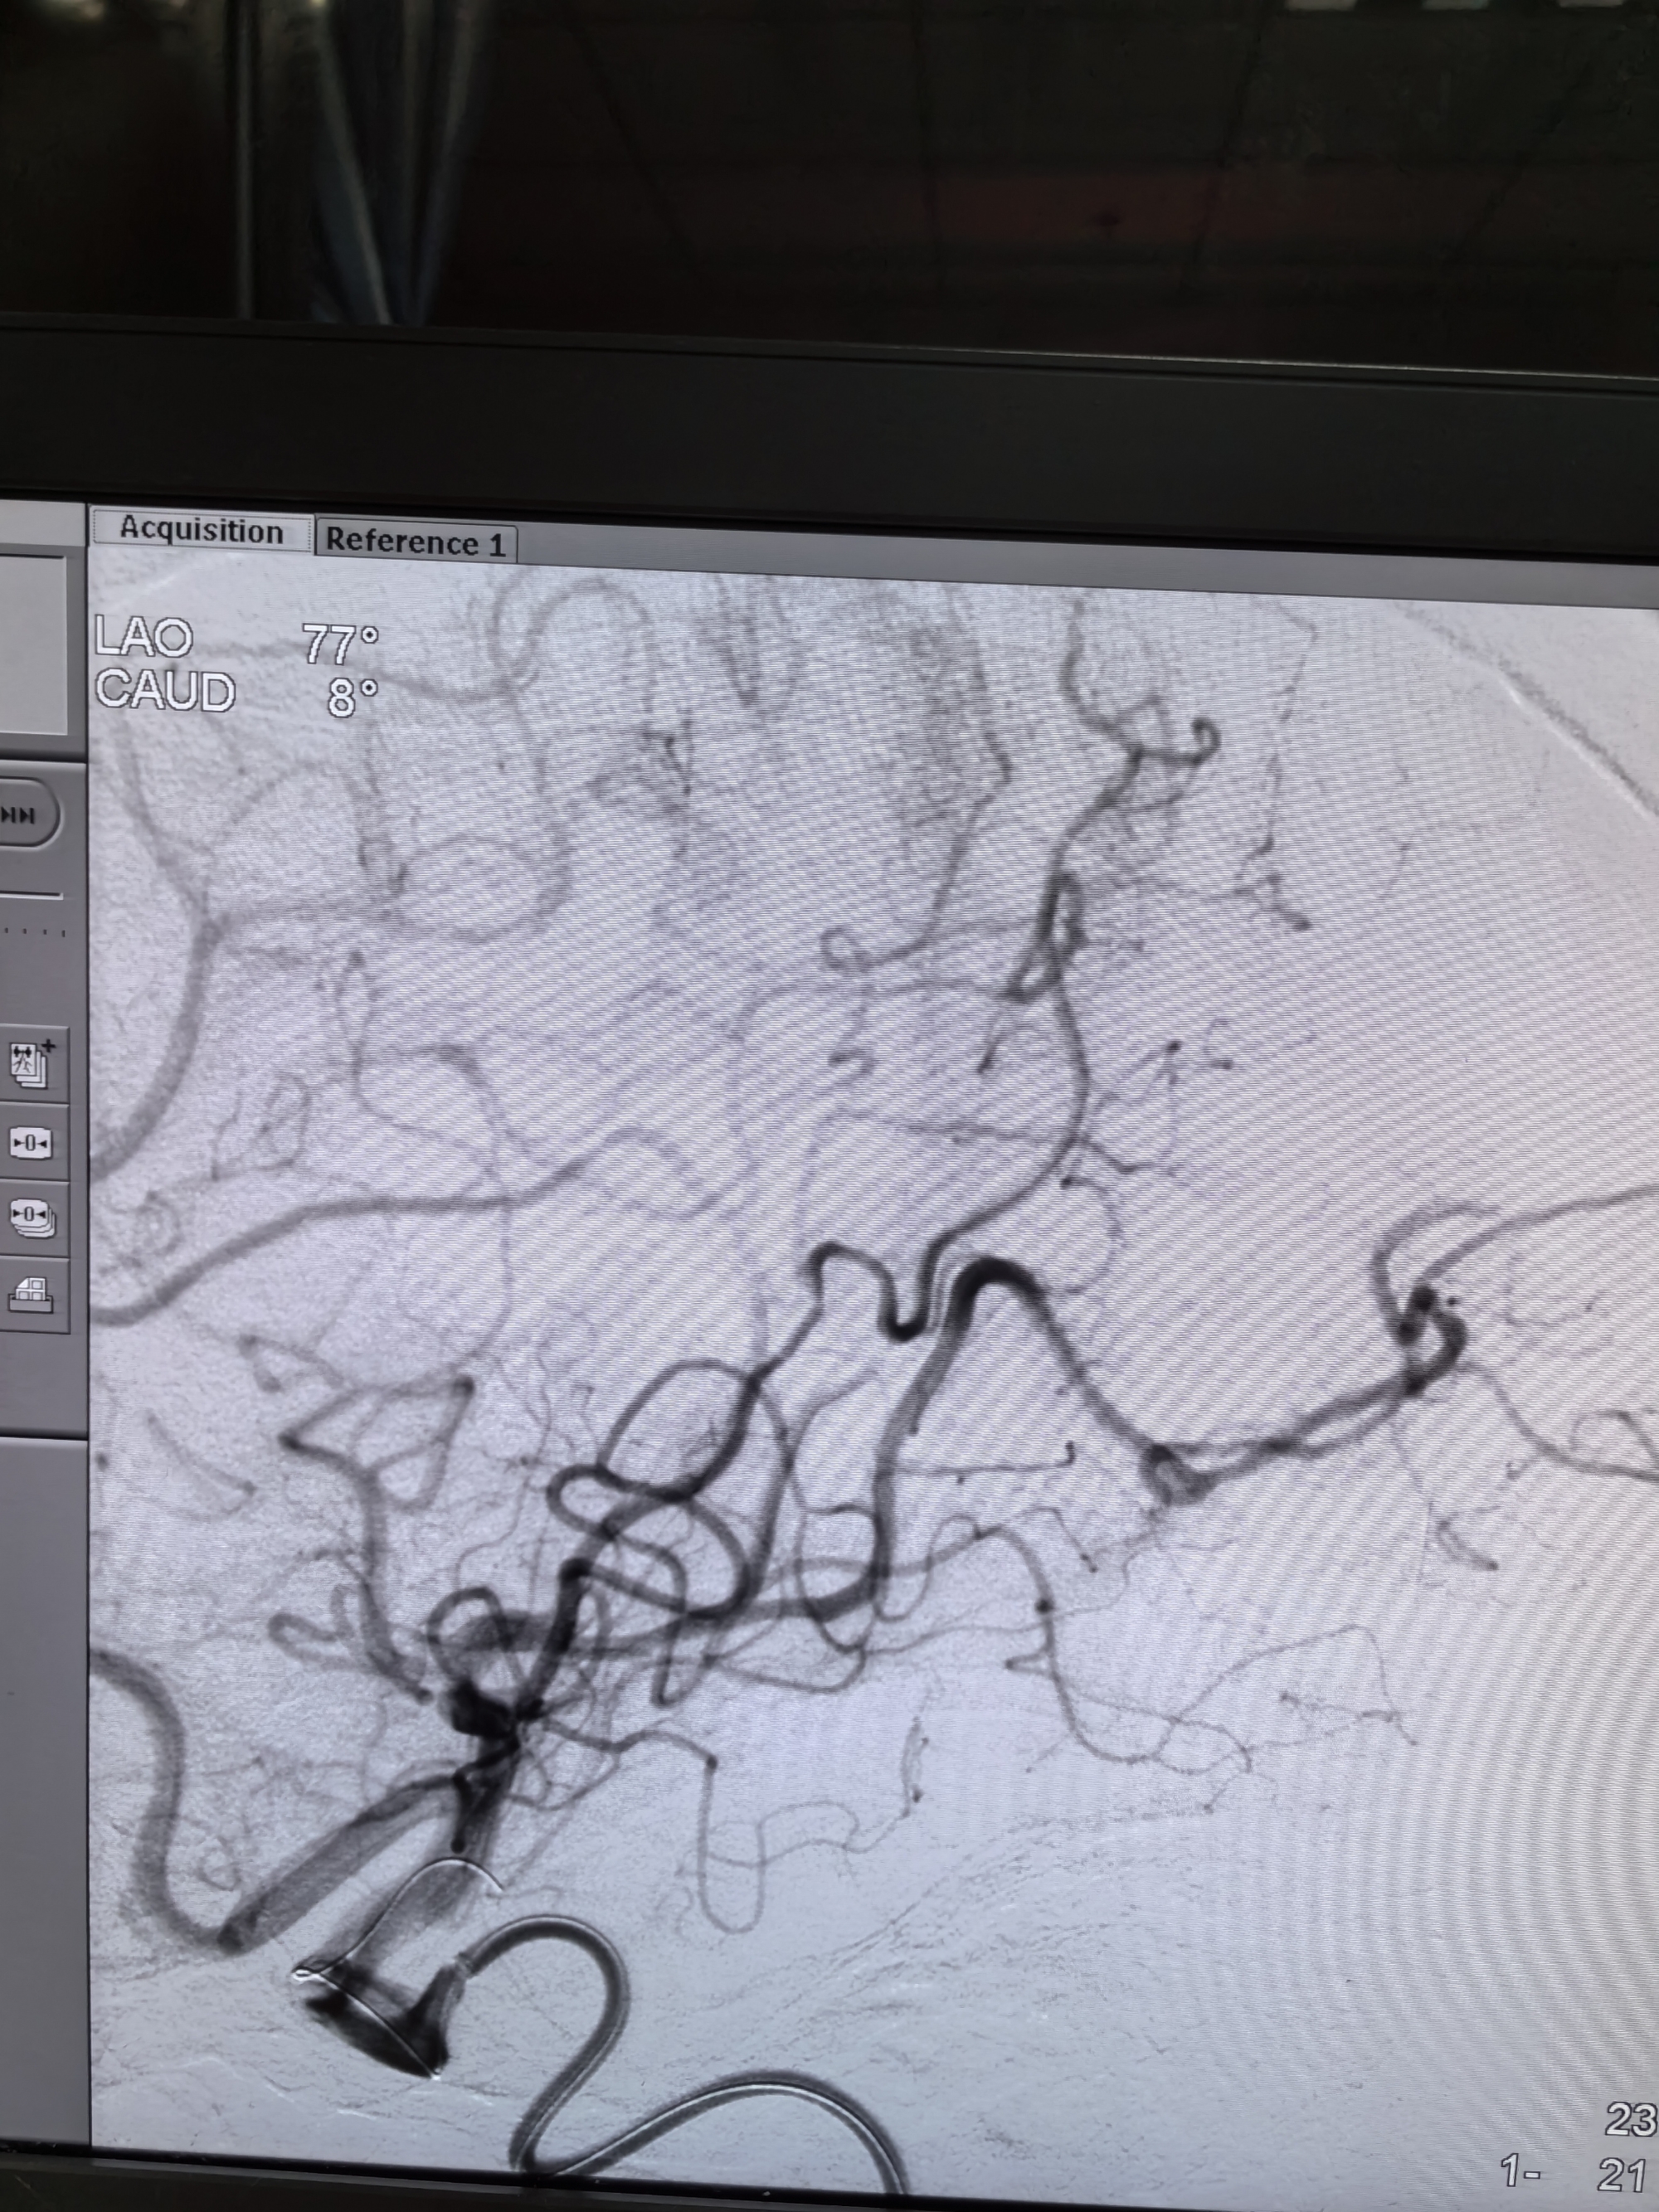Click the CAUD angle label
This screenshot has height=2212, width=1659.
click(166, 692)
